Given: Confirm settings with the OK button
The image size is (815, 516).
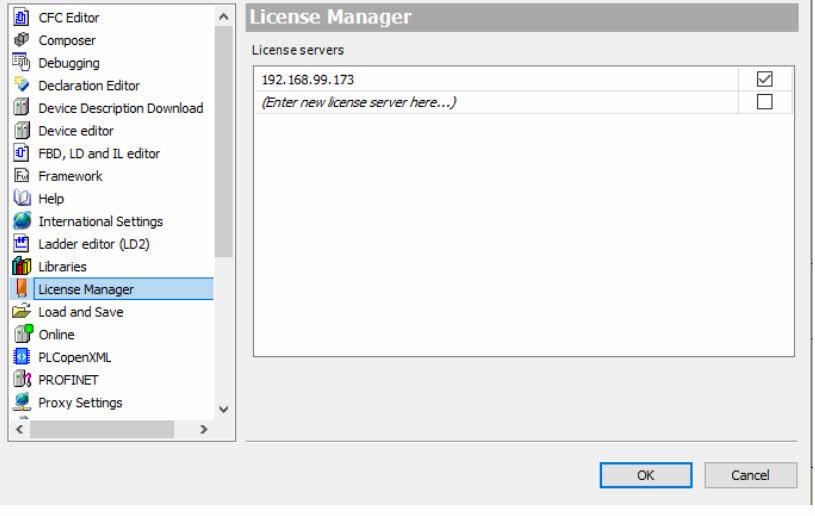Looking at the screenshot, I should (645, 475).
